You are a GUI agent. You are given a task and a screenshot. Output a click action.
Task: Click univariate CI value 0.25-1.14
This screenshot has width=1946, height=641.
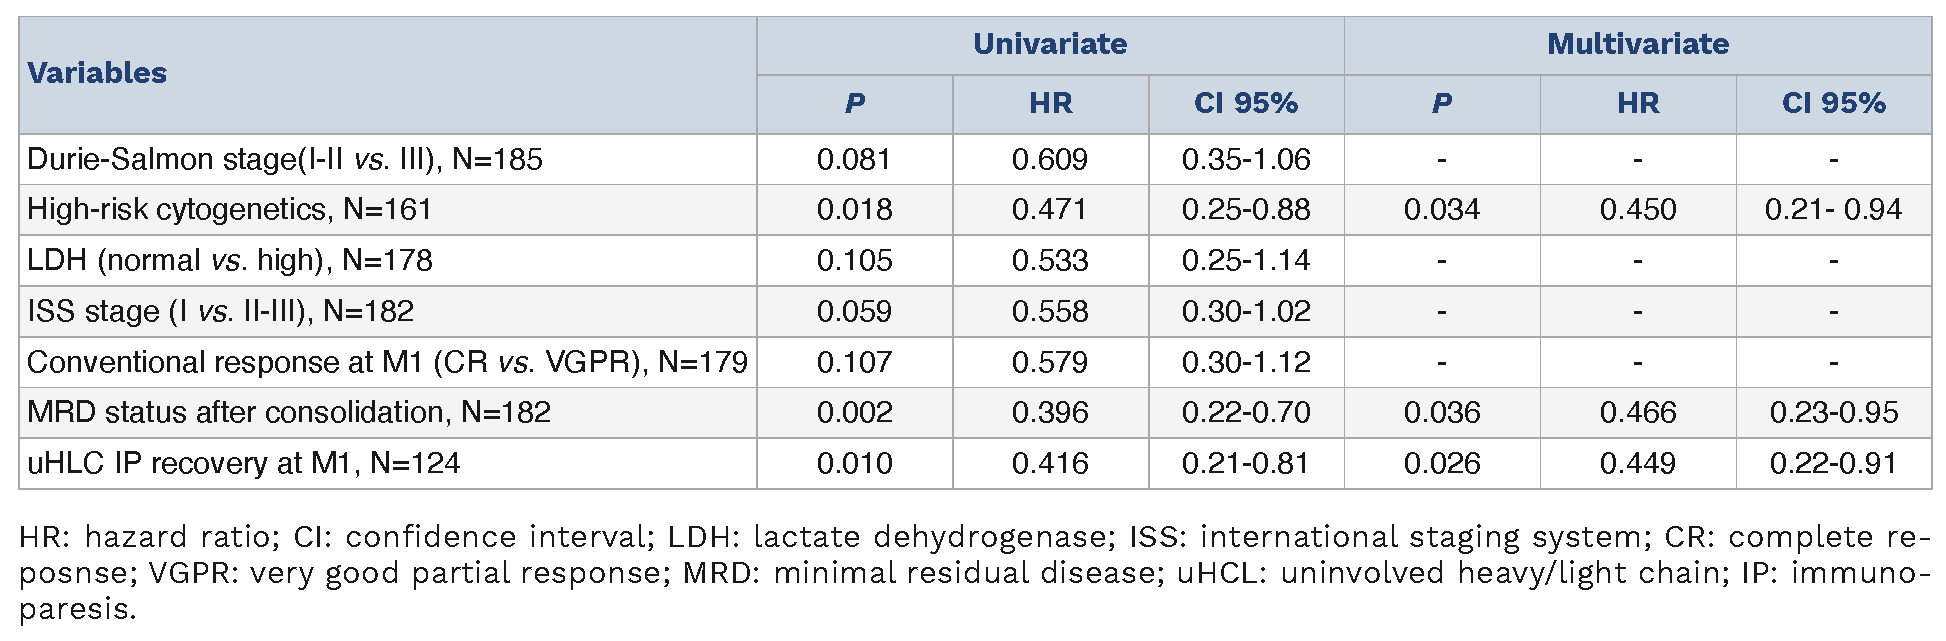(1245, 260)
